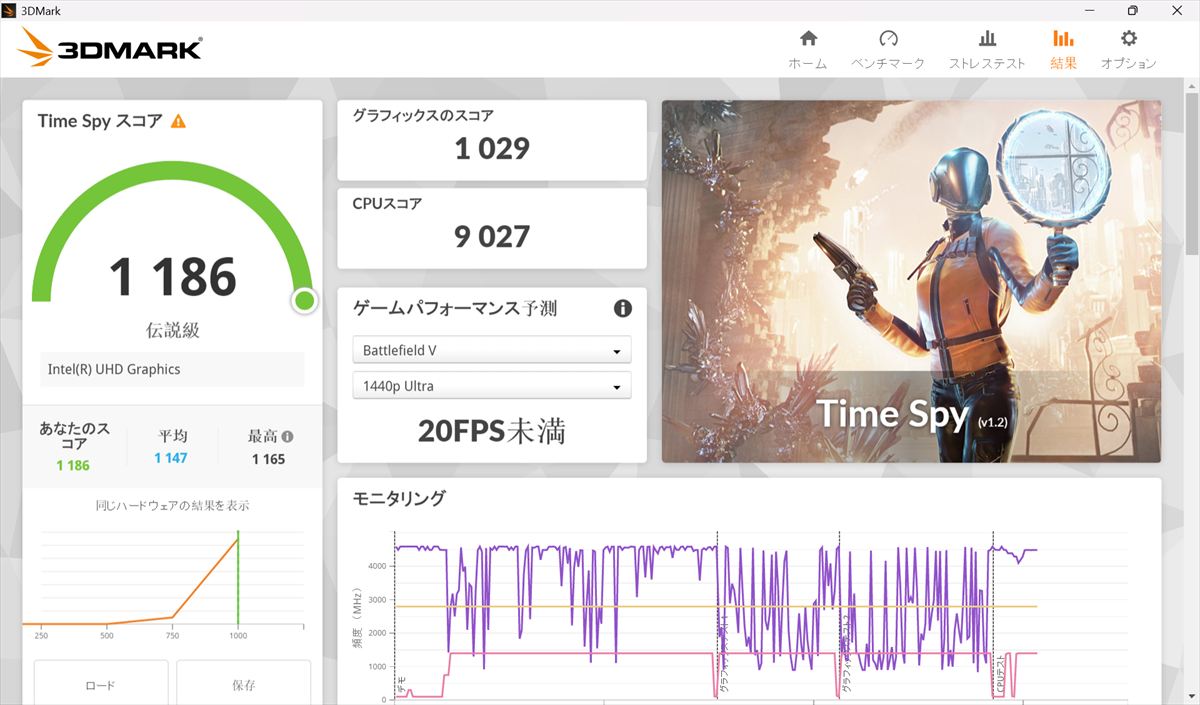The image size is (1200, 705).
Task: Click the 保存 (Save) button
Action: pos(244,684)
